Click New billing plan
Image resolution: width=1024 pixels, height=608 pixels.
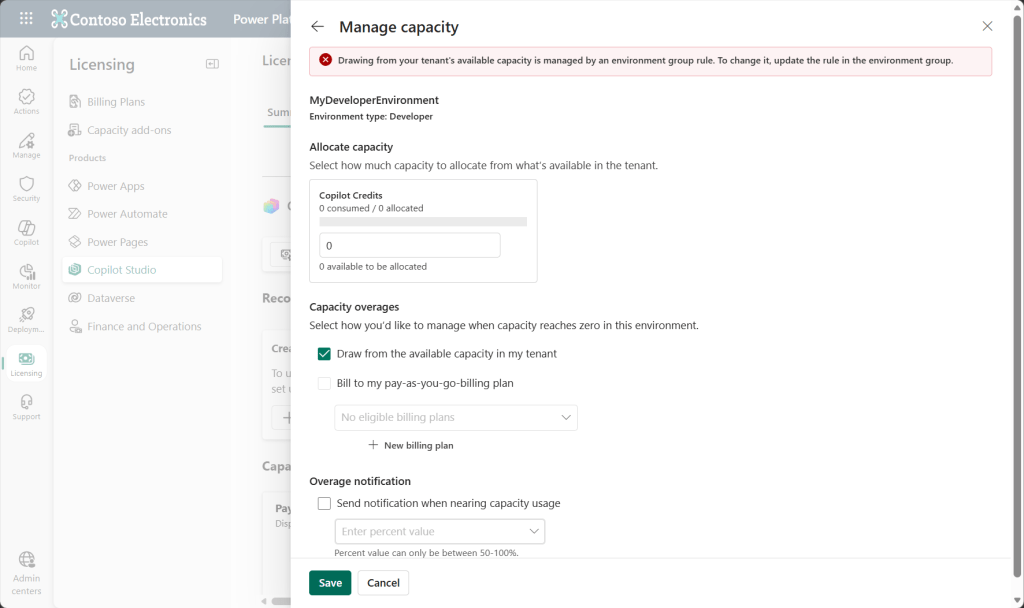coord(411,445)
